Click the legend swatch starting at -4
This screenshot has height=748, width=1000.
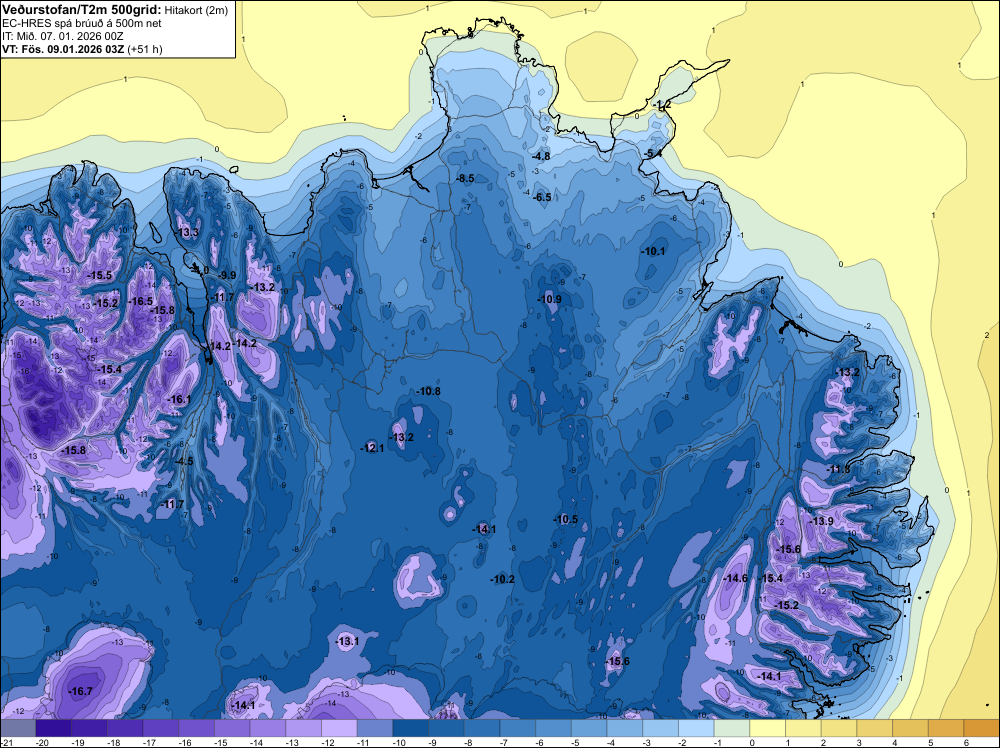tap(625, 728)
